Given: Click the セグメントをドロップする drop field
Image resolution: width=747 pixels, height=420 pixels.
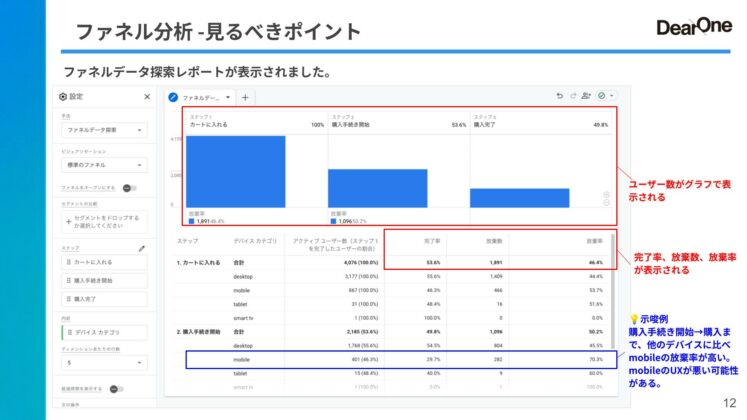Looking at the screenshot, I should [x=104, y=222].
